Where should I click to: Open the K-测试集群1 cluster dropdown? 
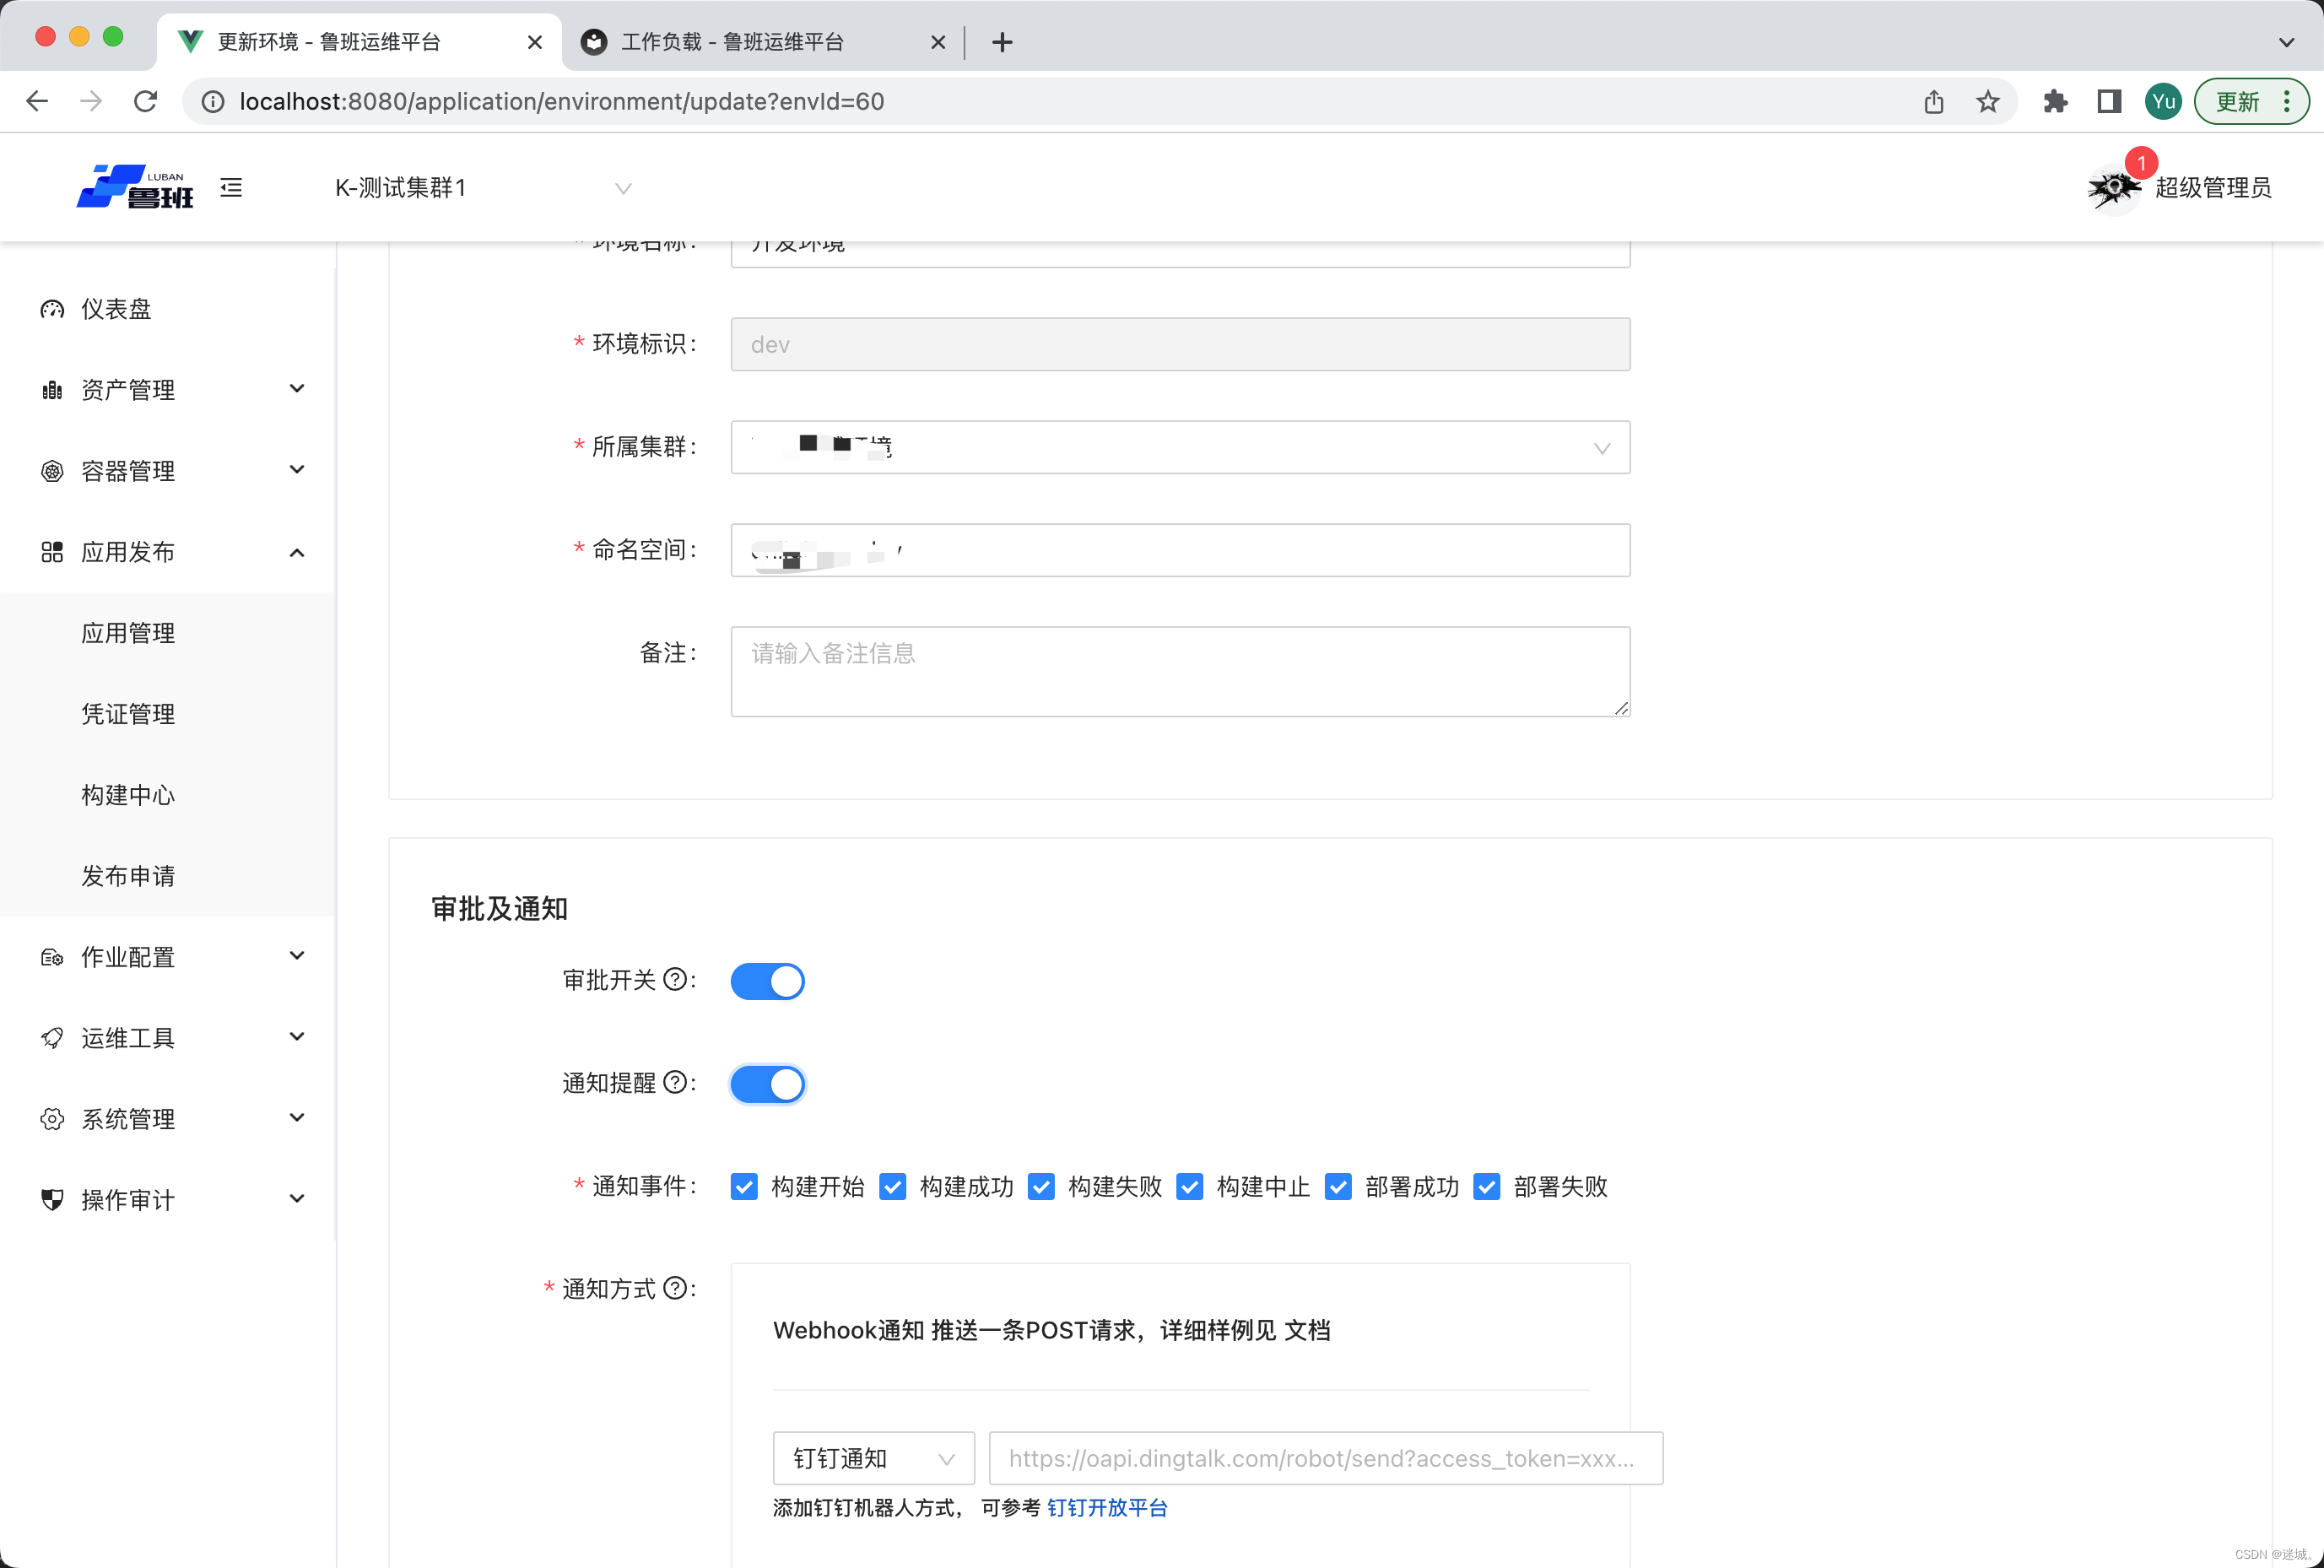click(482, 188)
